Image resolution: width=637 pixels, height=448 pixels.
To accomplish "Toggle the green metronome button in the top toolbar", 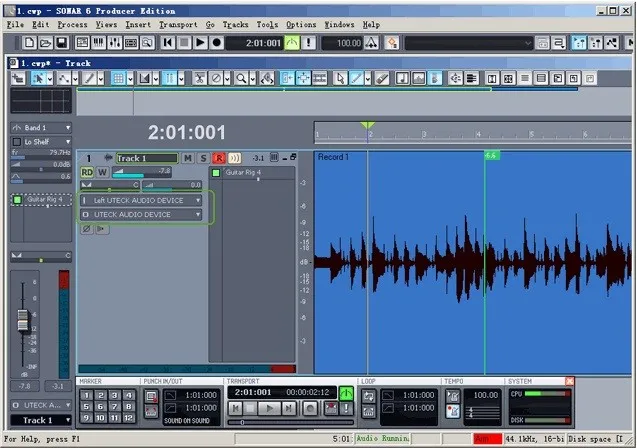I will (292, 43).
